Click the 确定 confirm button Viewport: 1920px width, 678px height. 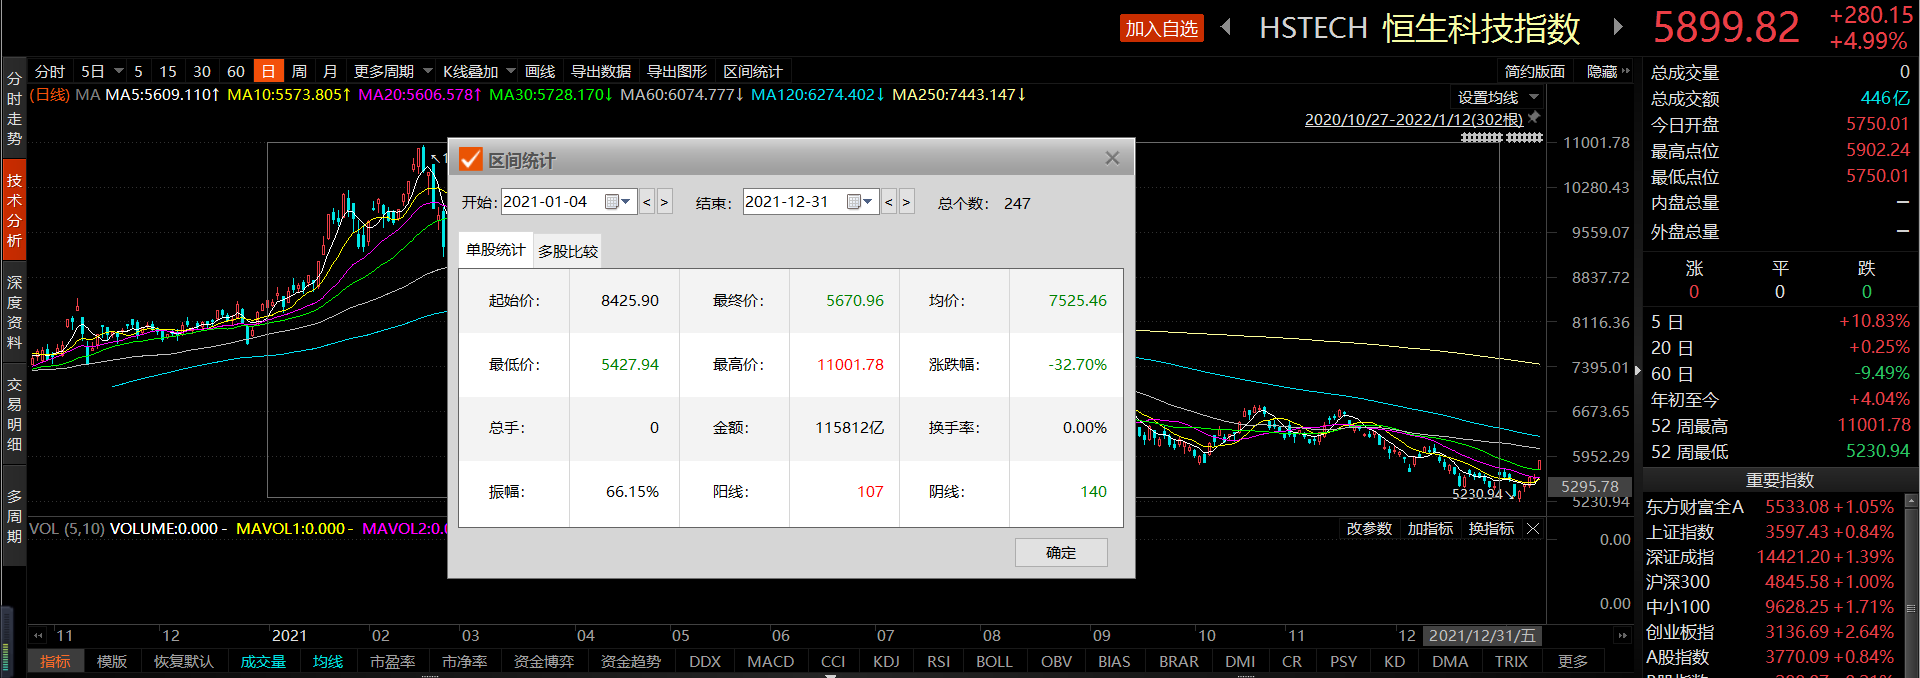[1061, 552]
